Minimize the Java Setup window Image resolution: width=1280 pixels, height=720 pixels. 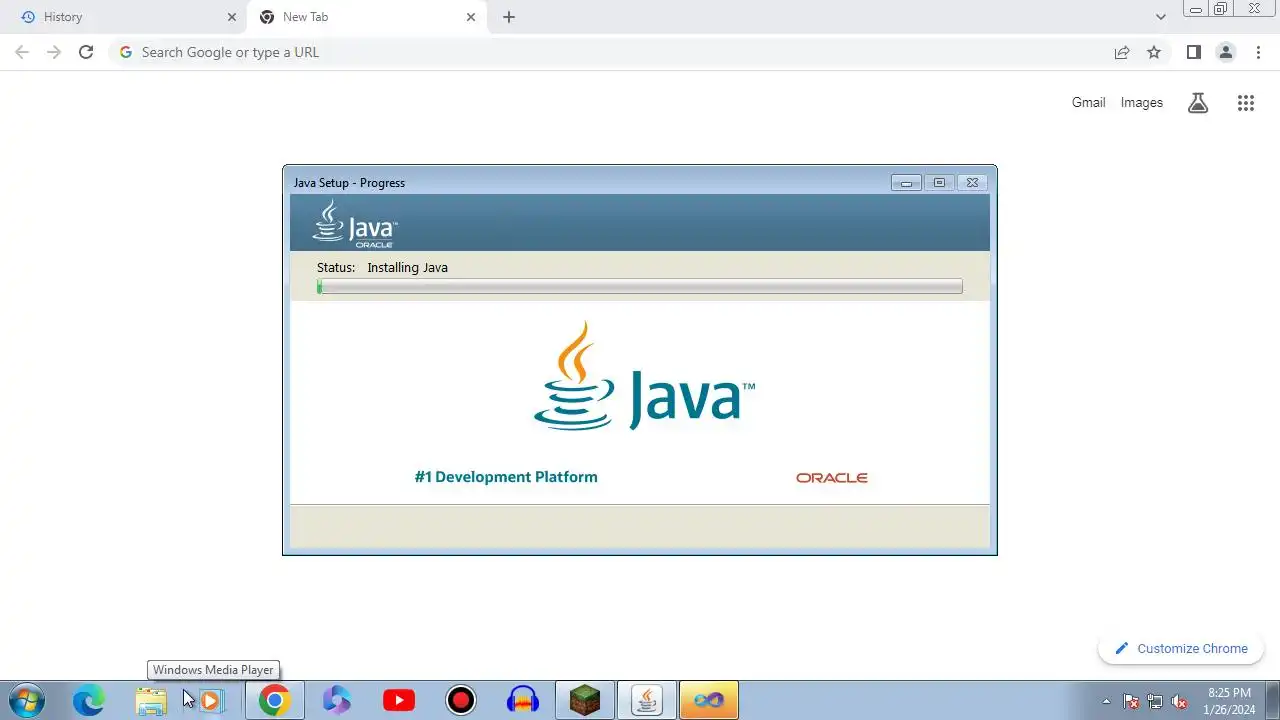[x=906, y=182]
